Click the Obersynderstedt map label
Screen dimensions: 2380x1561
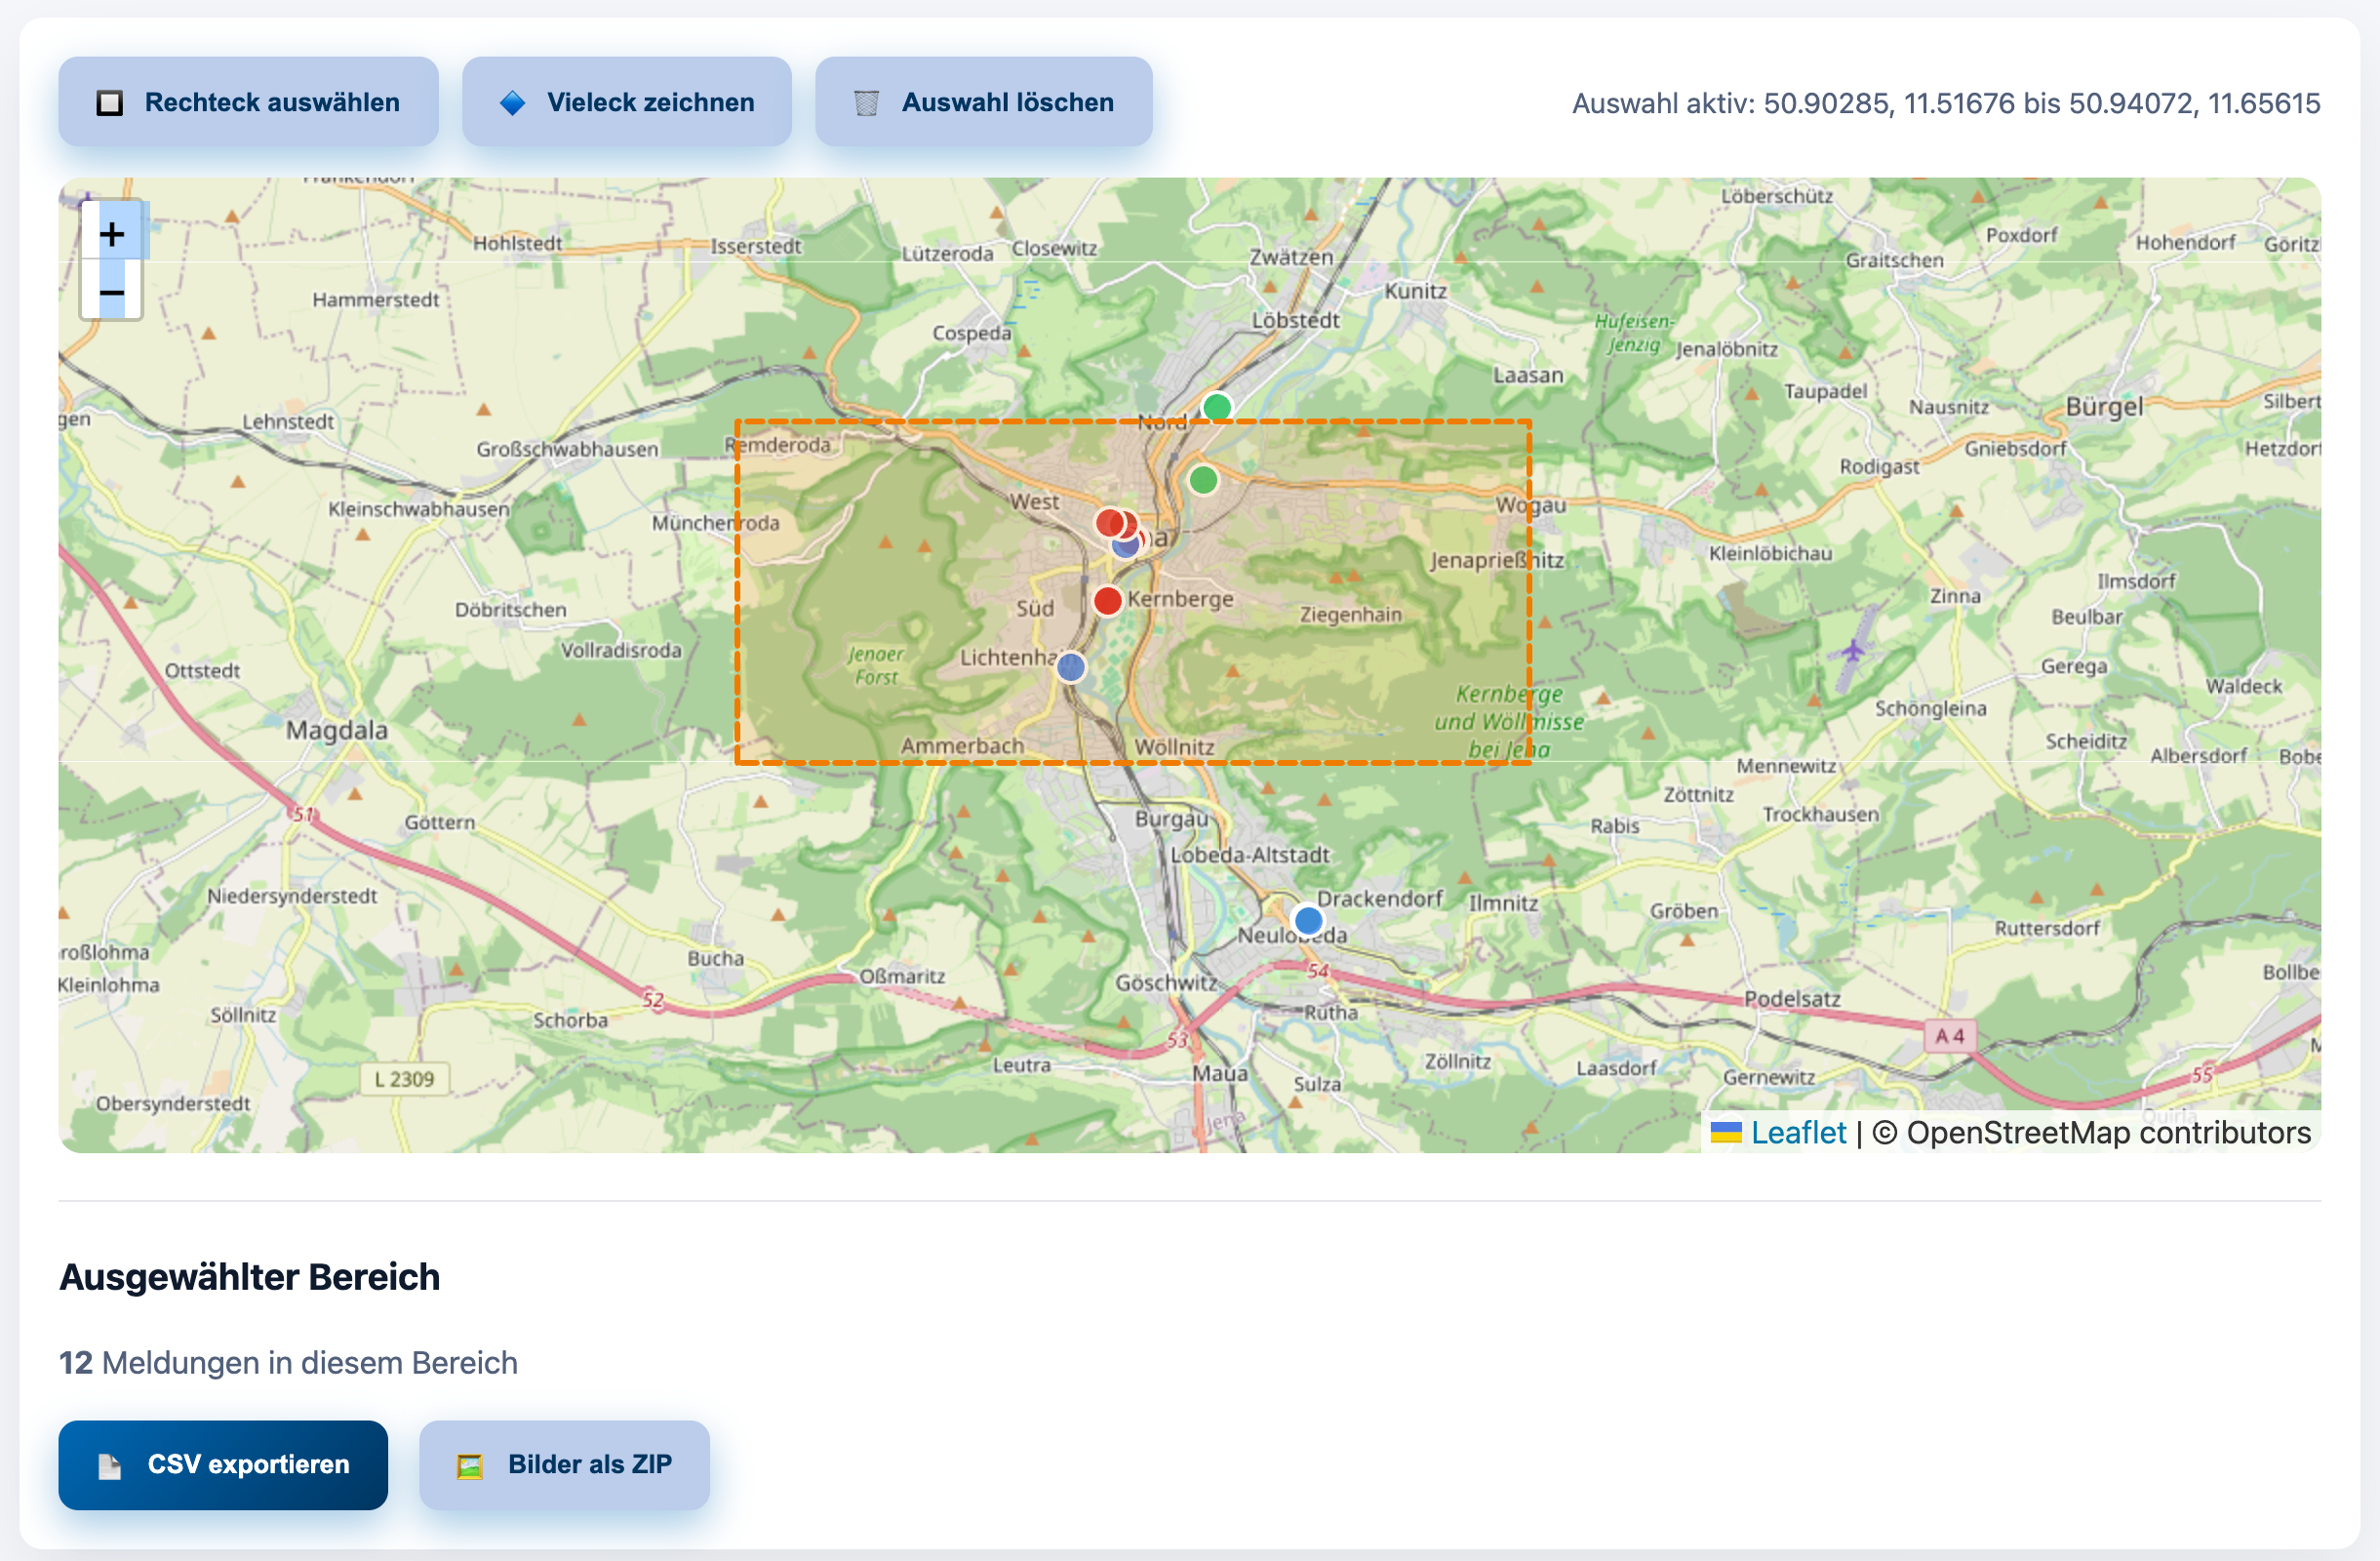(x=173, y=1104)
